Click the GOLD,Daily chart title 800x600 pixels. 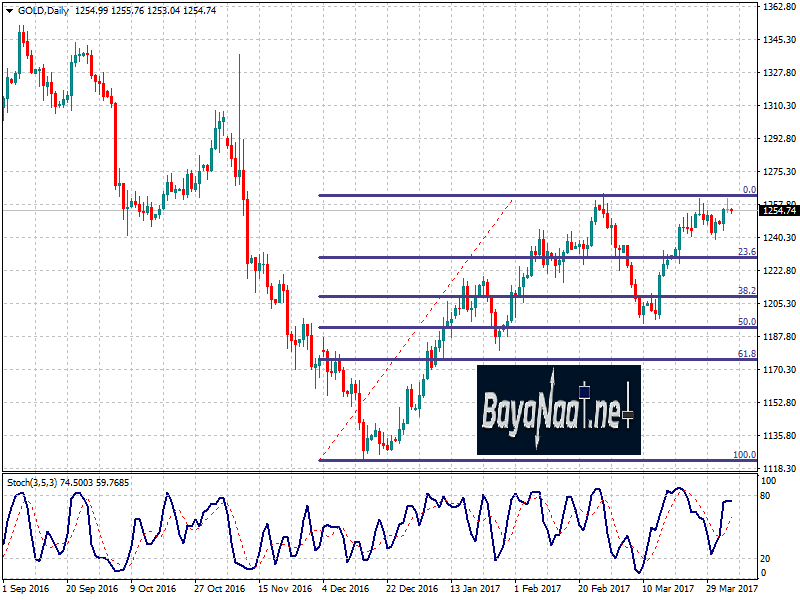click(x=41, y=10)
